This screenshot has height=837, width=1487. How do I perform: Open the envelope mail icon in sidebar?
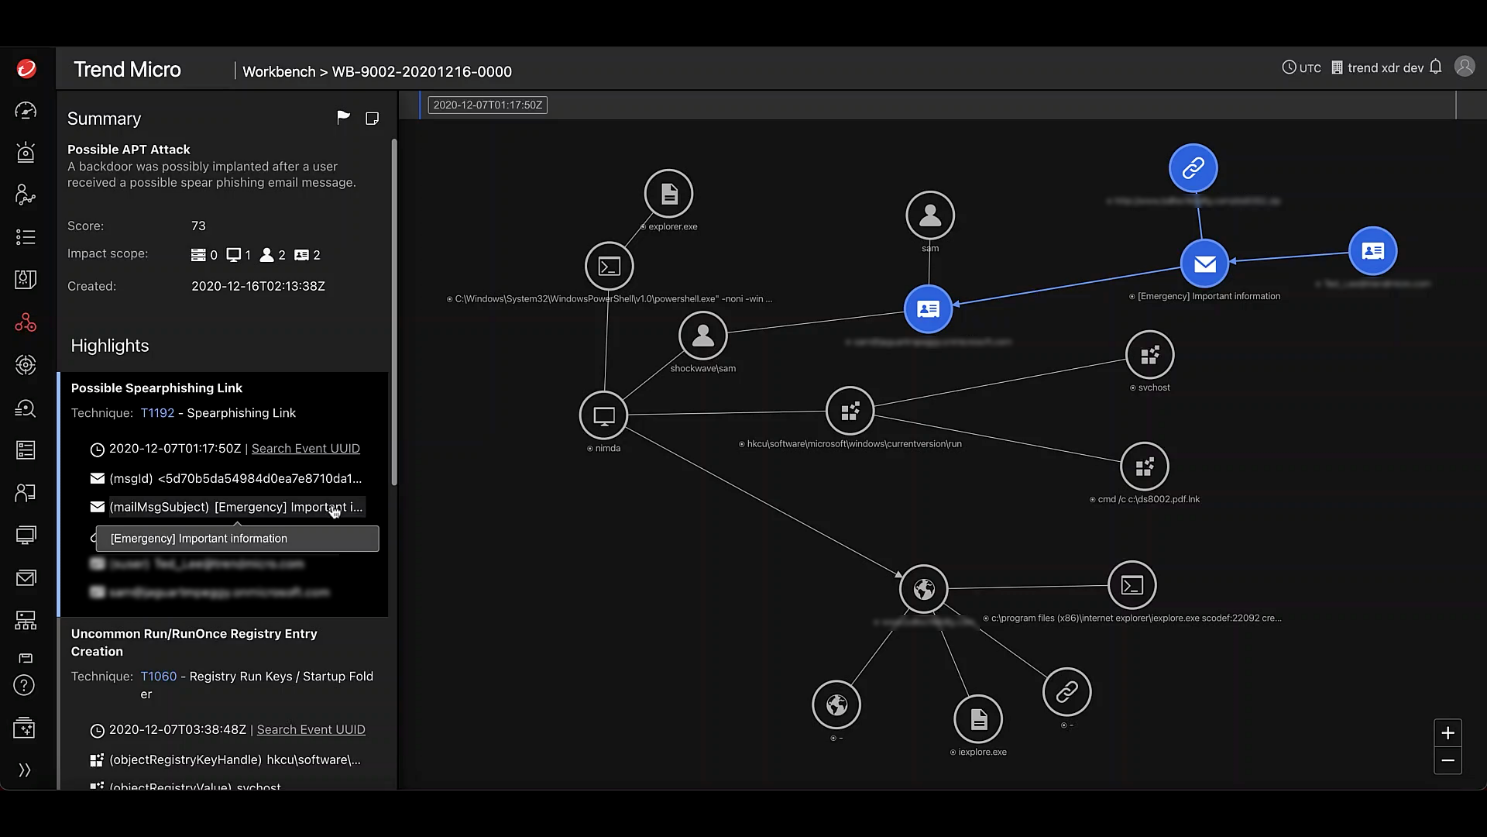[26, 578]
